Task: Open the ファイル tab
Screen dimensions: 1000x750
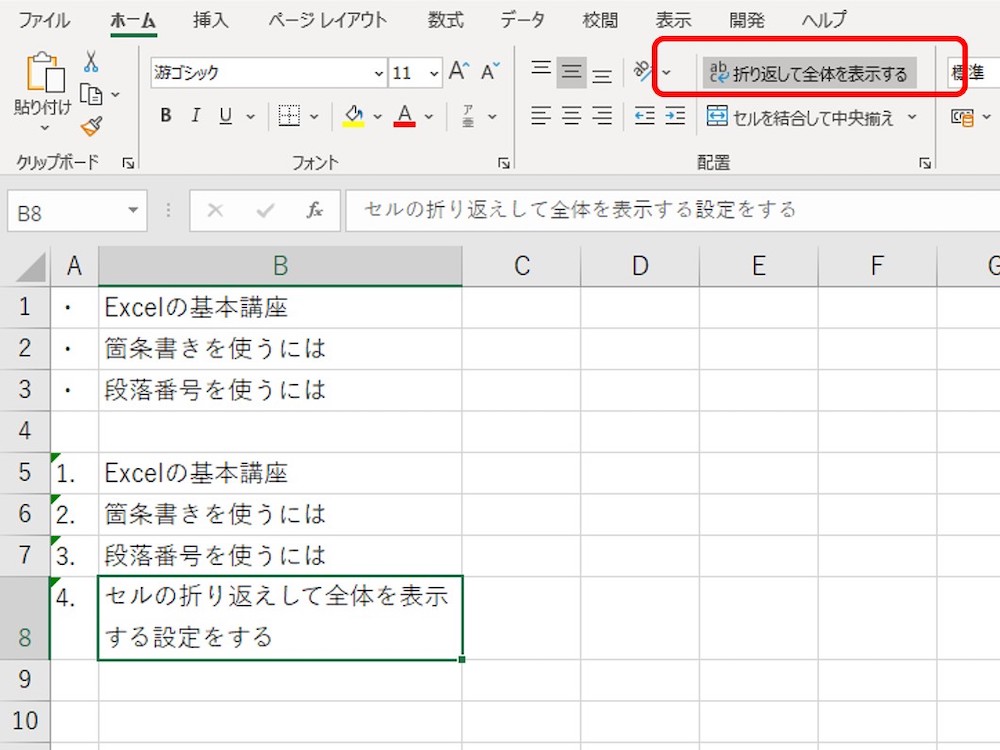Action: coord(44,20)
